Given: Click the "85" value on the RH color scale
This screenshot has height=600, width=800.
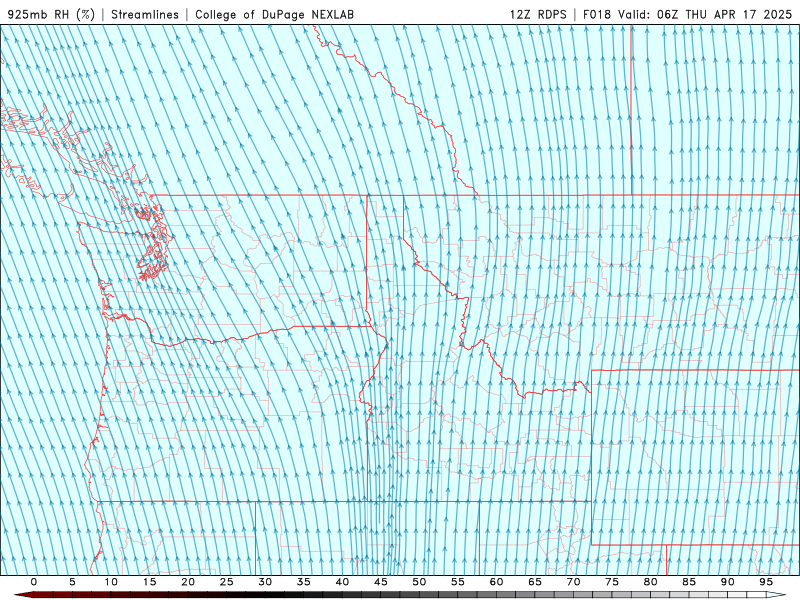Looking at the screenshot, I should pyautogui.click(x=689, y=582).
